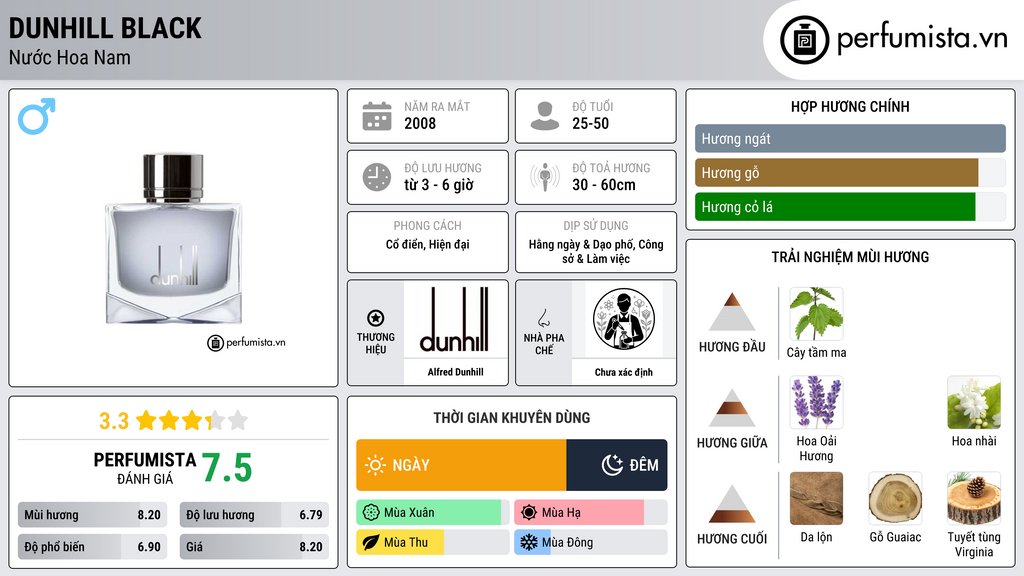Click the HỢP HƯƠNG CHÍNH heading
Viewport: 1024px width, 576px height.
(x=850, y=106)
